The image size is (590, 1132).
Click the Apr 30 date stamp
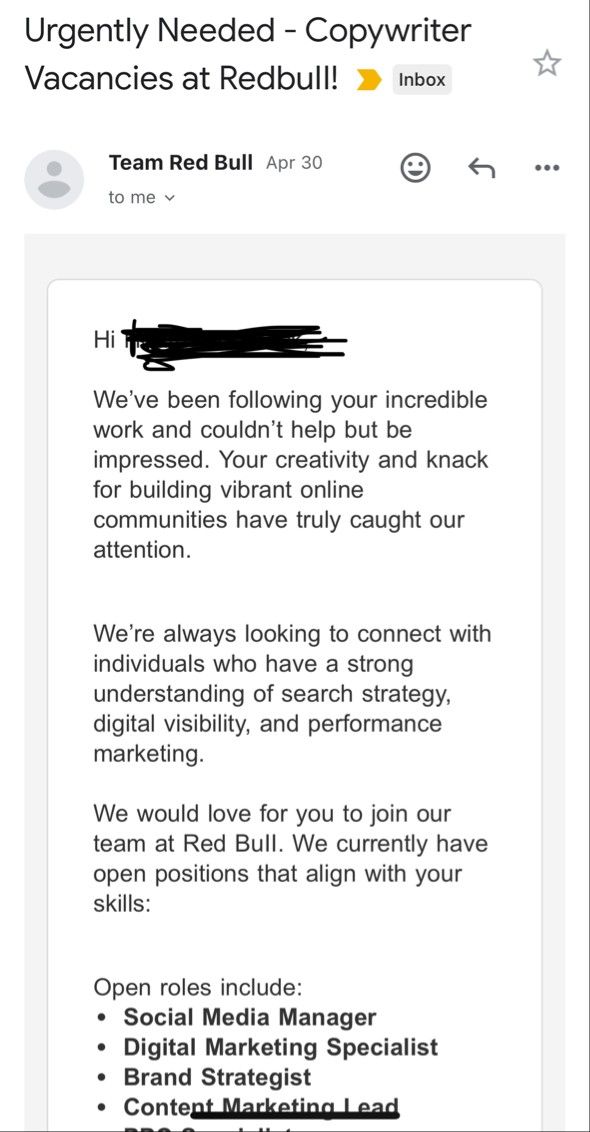coord(296,162)
